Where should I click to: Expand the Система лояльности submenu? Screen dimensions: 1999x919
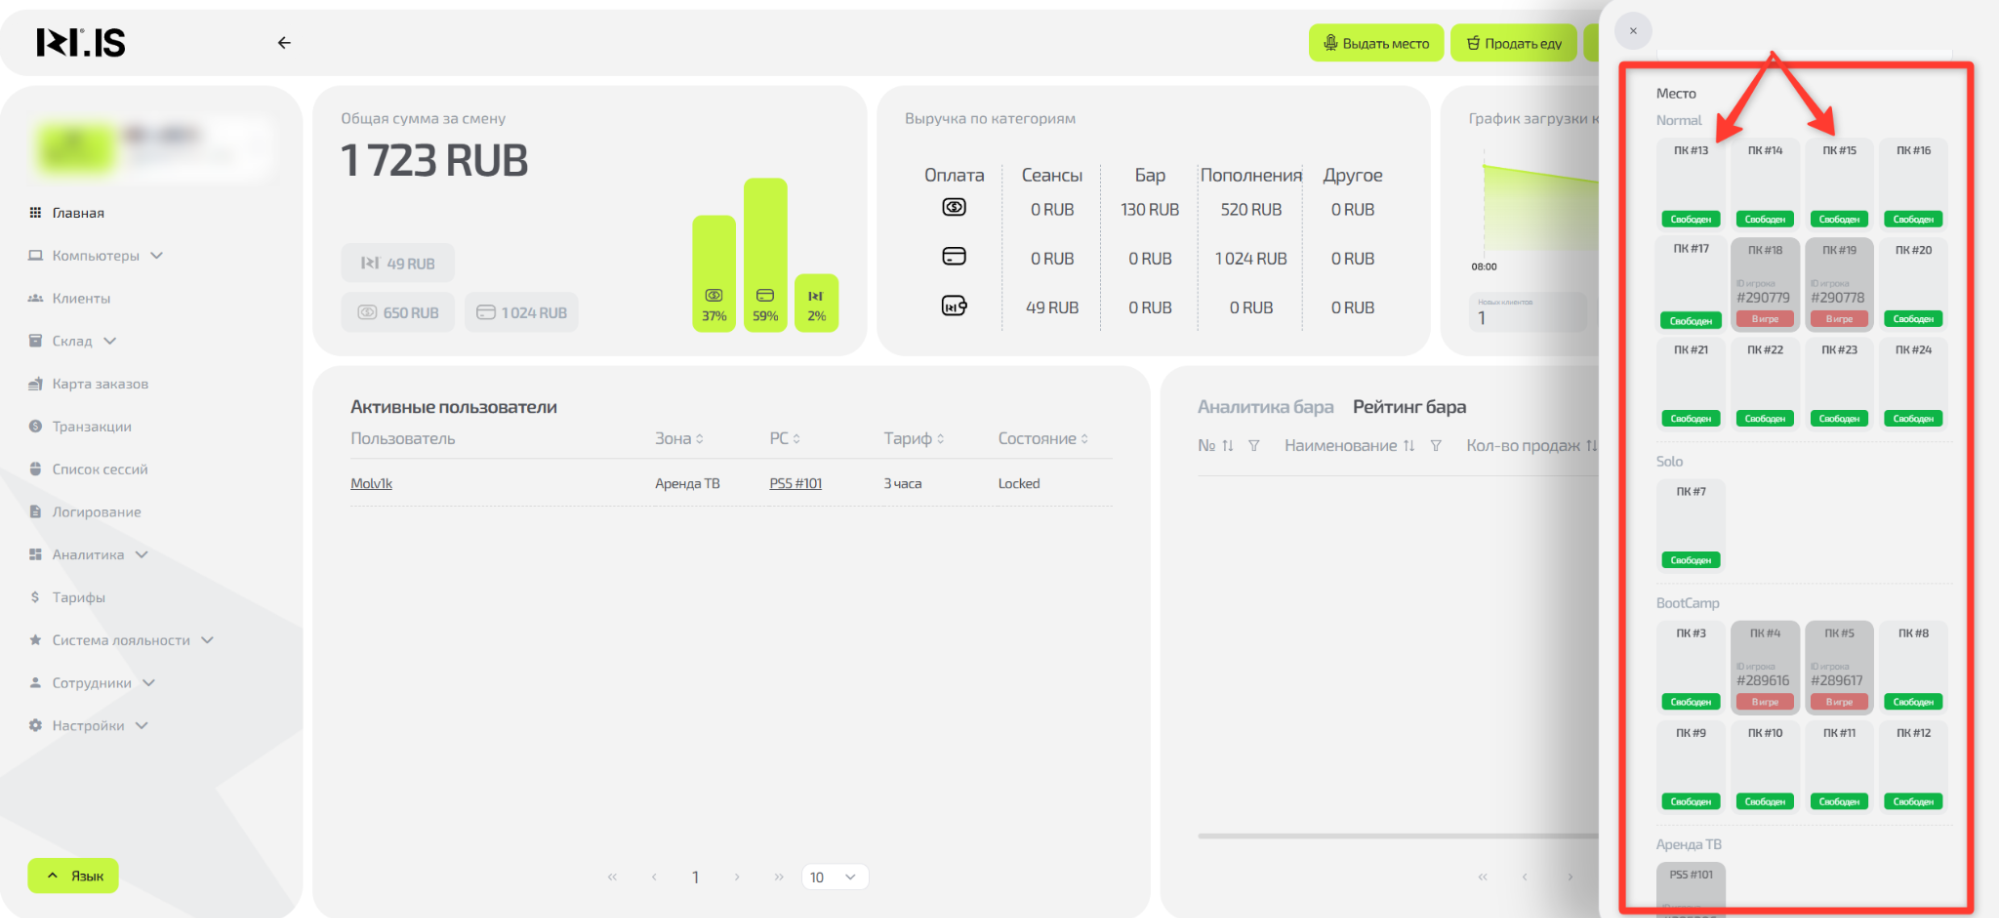click(x=207, y=640)
